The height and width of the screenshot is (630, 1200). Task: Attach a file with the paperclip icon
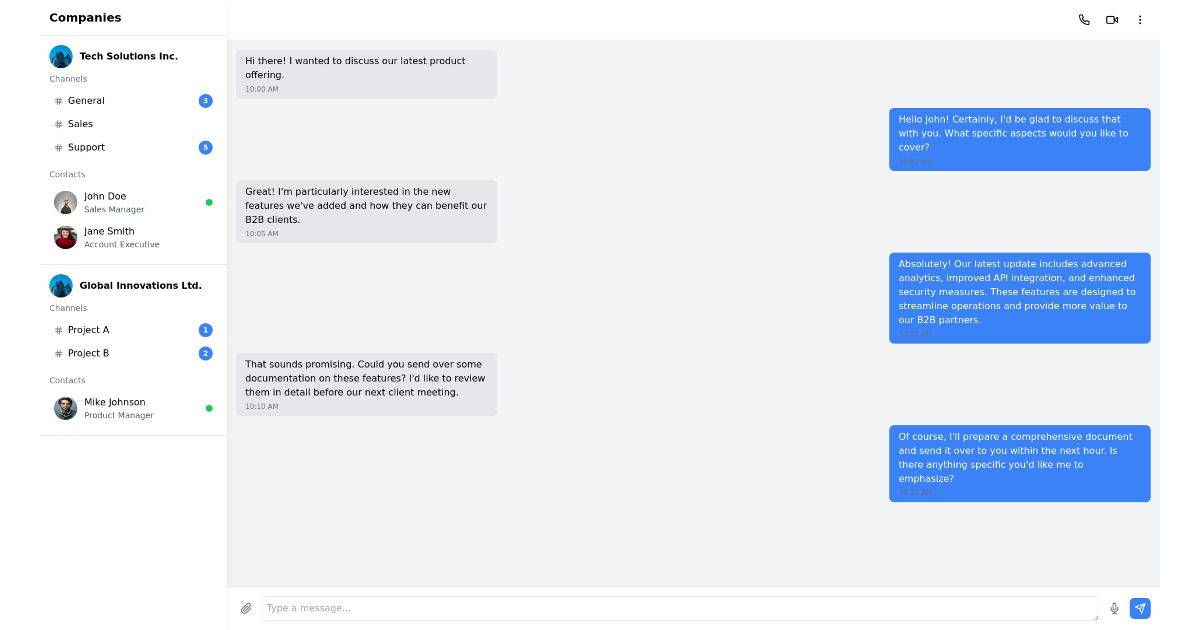coord(246,608)
